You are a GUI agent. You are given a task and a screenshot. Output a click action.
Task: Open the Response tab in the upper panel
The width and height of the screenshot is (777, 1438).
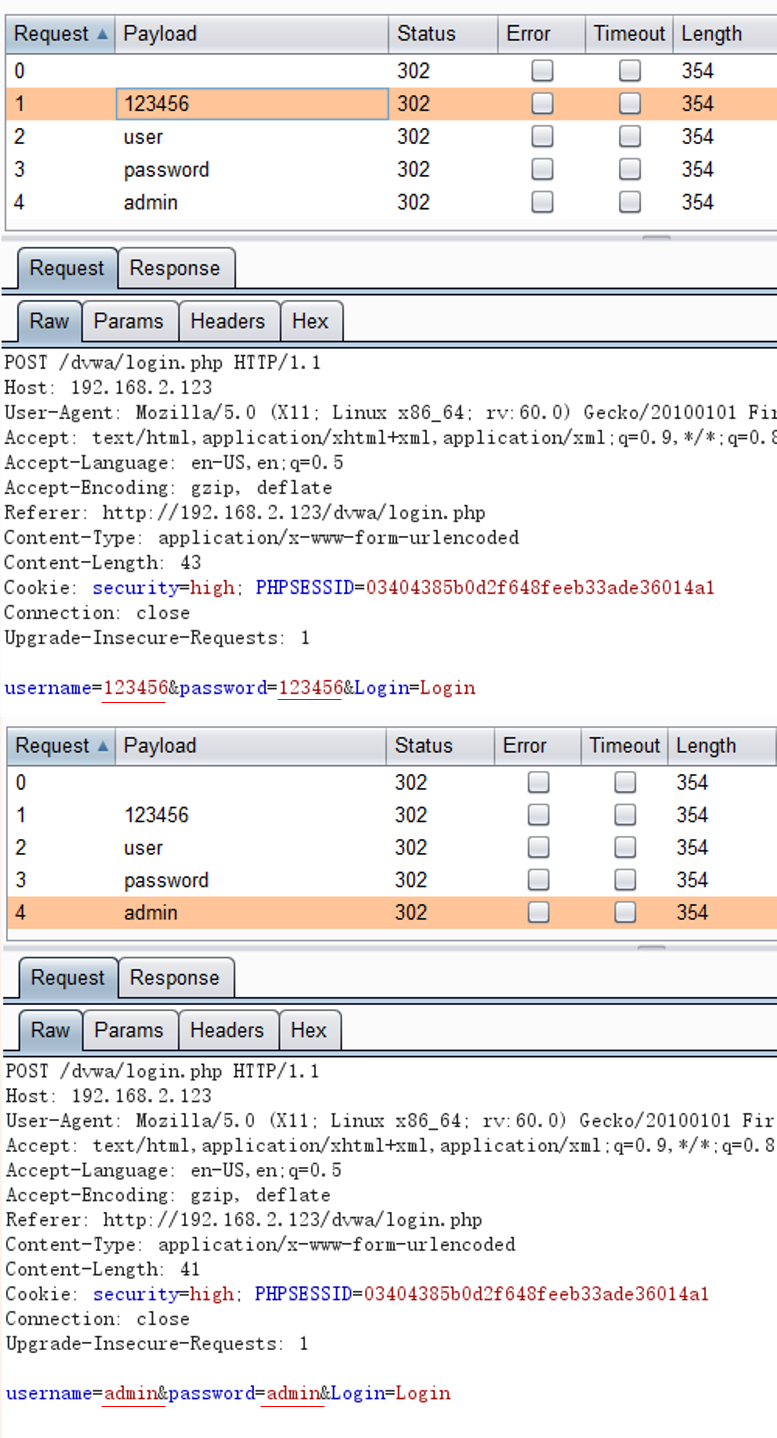coord(175,269)
